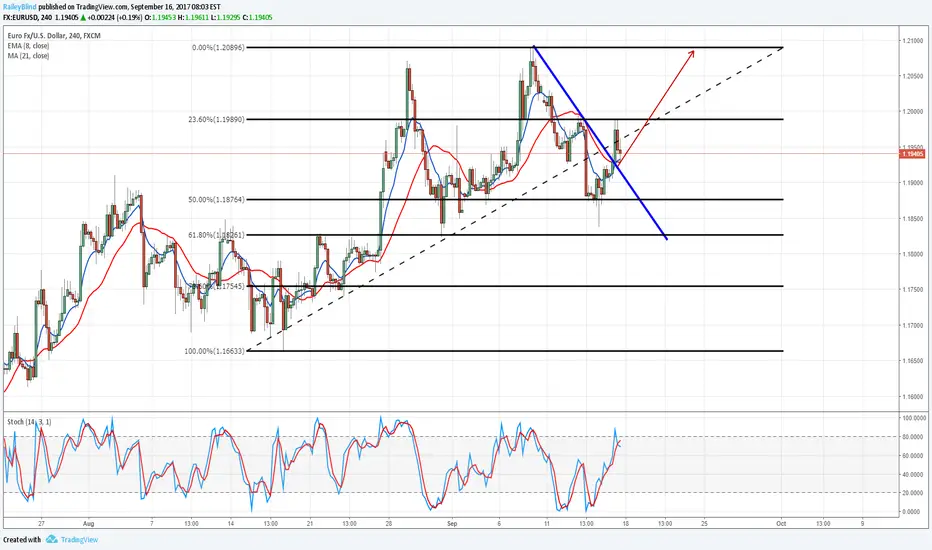932x550 pixels.
Task: Click the high value H:1.19611
Action: pyautogui.click(x=196, y=18)
